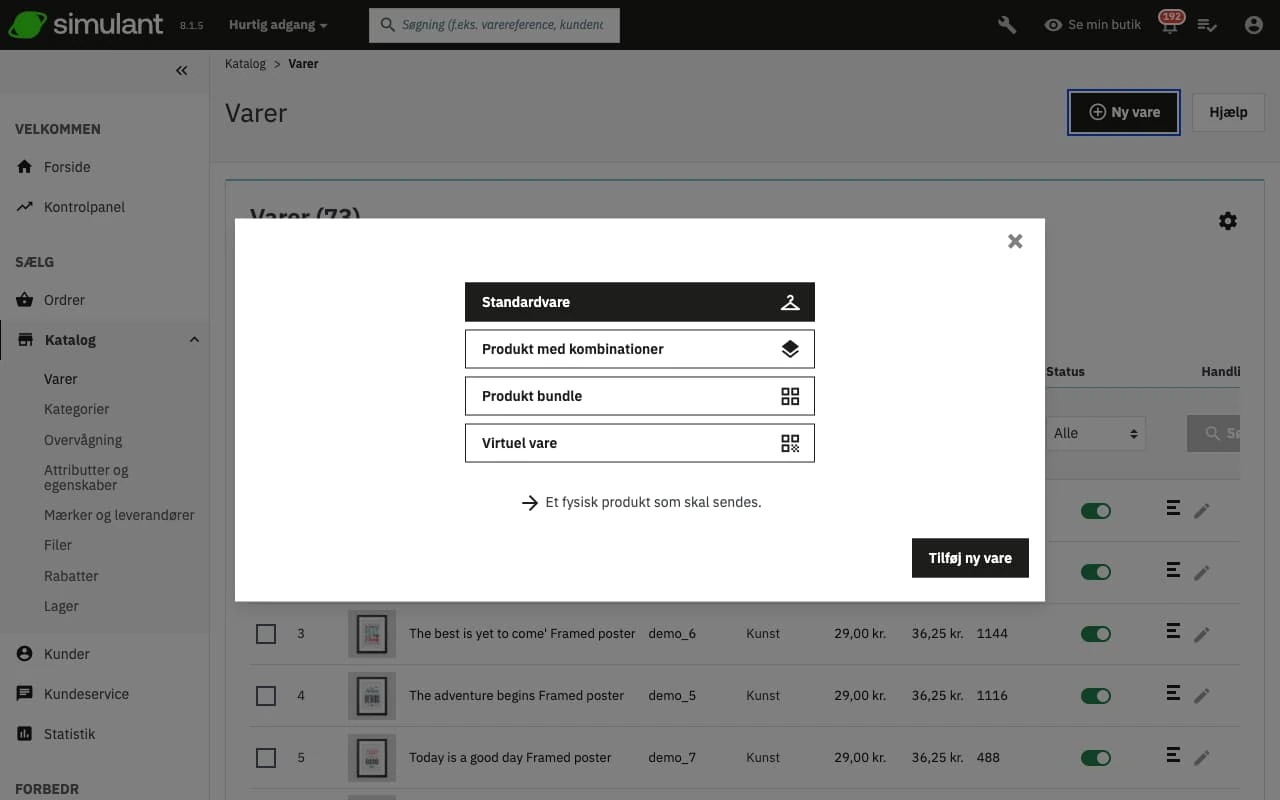
Task: Open the task list checkmark icon
Action: [x=1207, y=25]
